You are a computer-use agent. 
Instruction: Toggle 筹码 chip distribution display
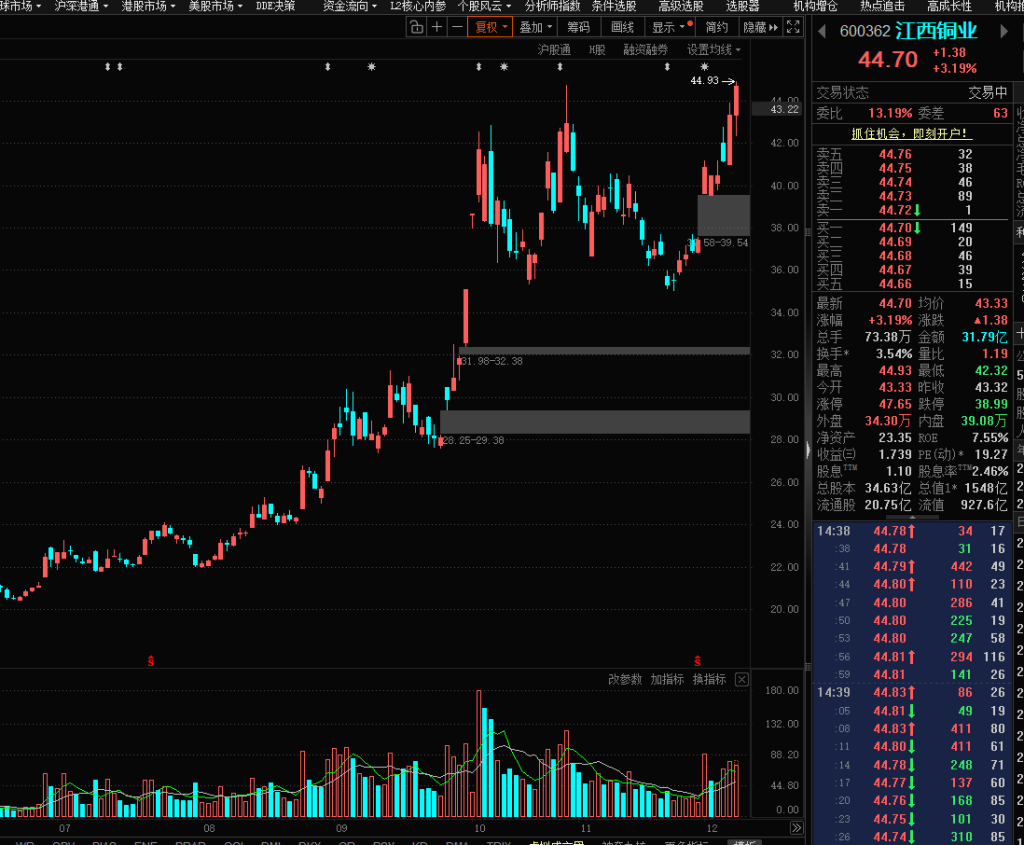tap(578, 27)
